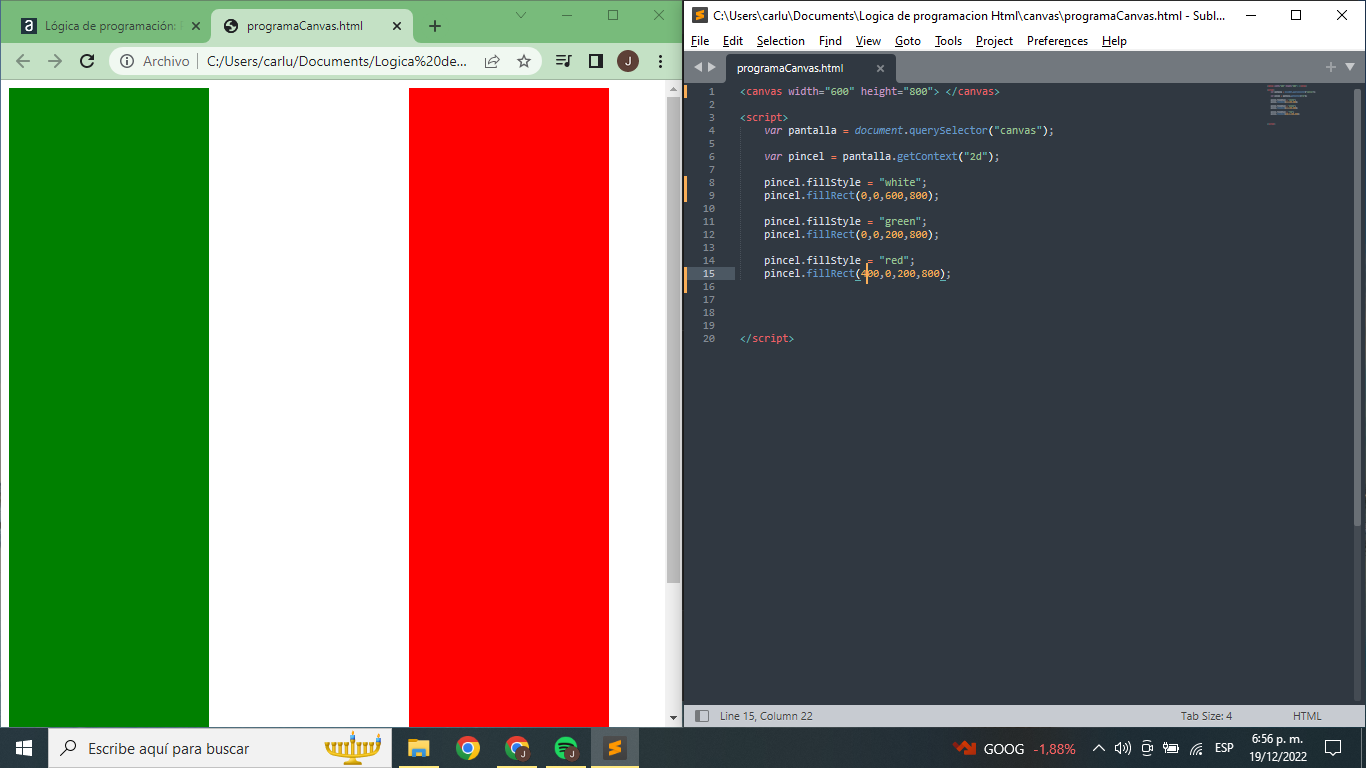Toggle Chrome's side panel
This screenshot has height=768, width=1366.
point(596,61)
